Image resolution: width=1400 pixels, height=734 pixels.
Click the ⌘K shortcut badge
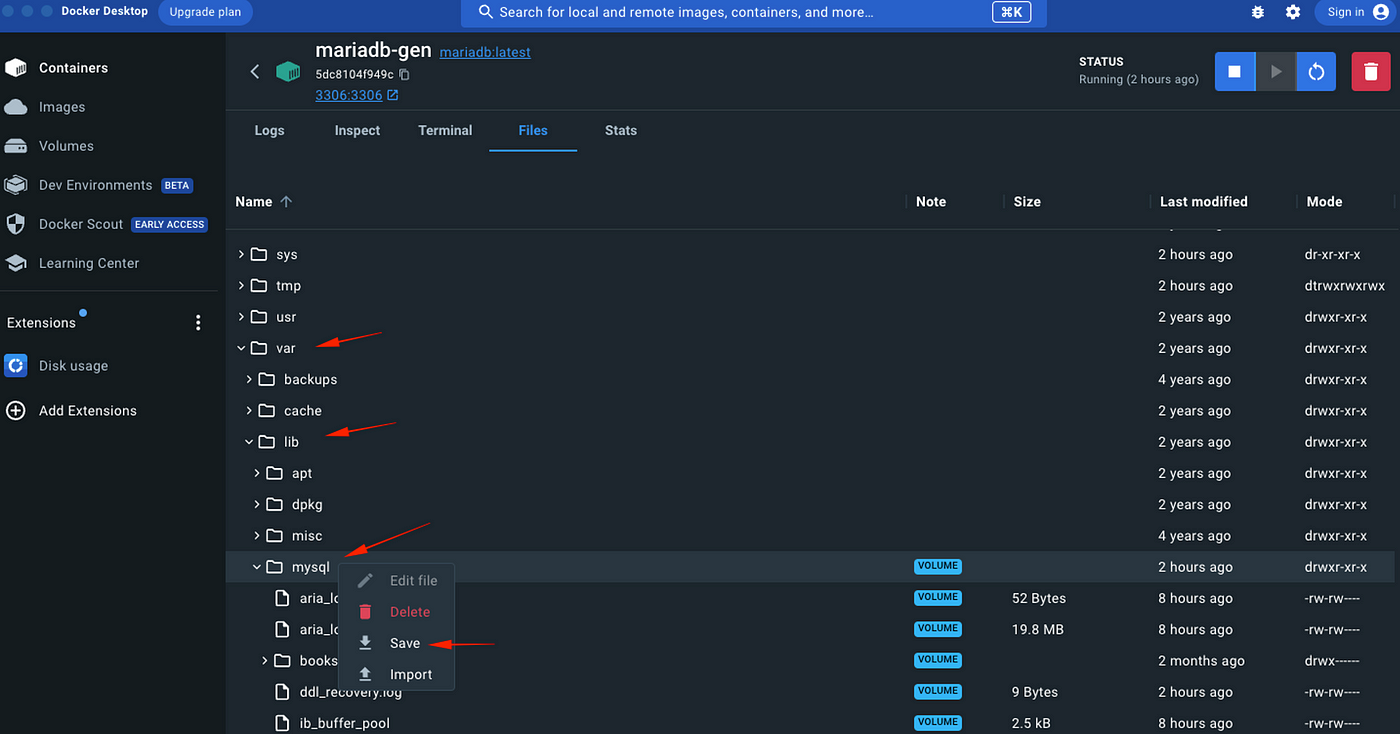tap(1011, 12)
